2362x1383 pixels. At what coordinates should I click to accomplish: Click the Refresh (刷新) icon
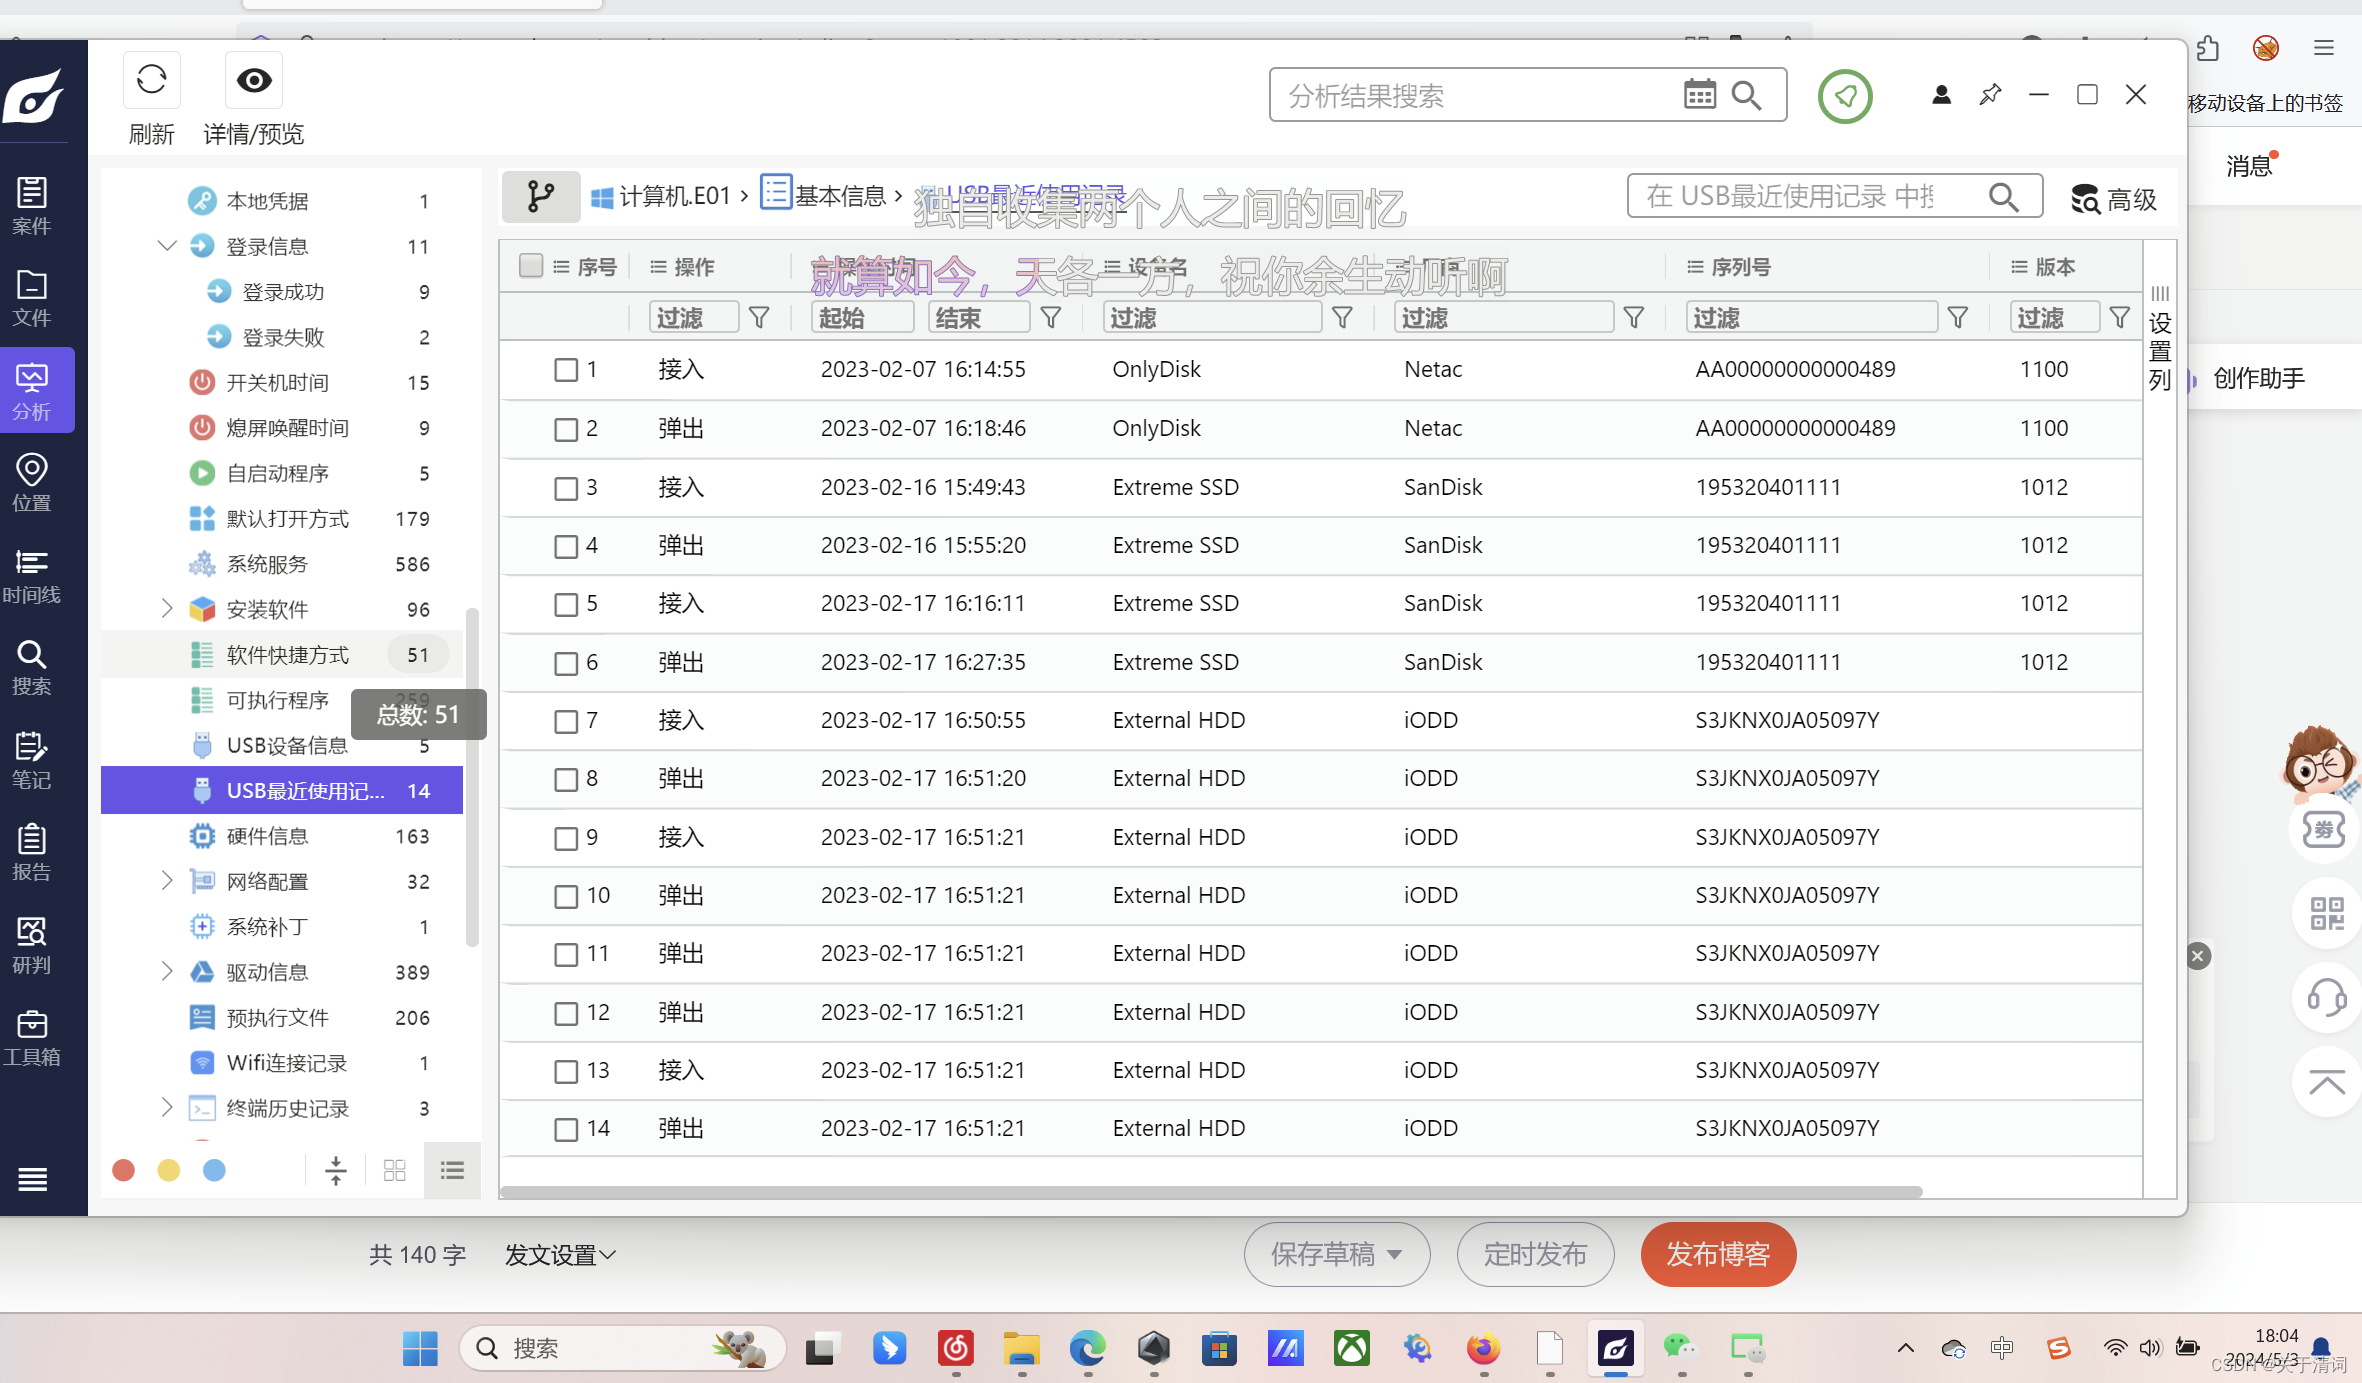(x=152, y=80)
